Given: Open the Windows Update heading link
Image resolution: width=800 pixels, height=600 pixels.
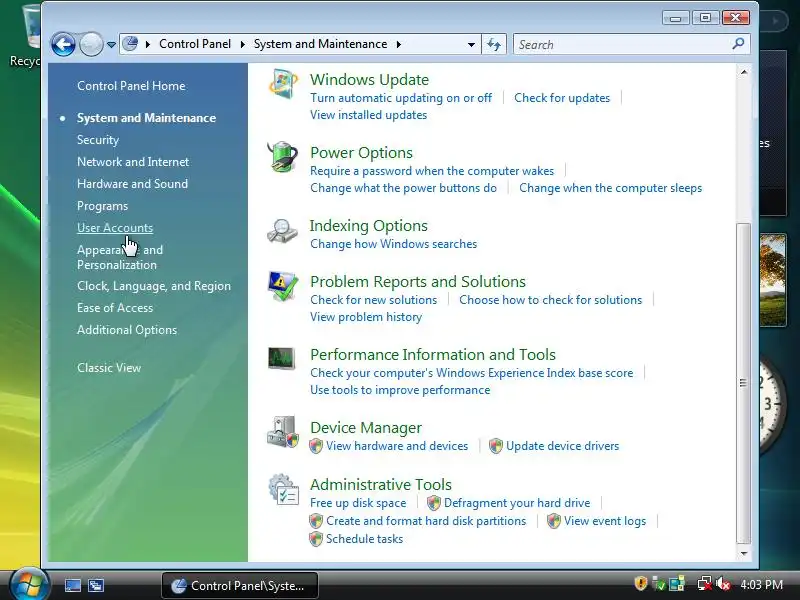Looking at the screenshot, I should 369,80.
